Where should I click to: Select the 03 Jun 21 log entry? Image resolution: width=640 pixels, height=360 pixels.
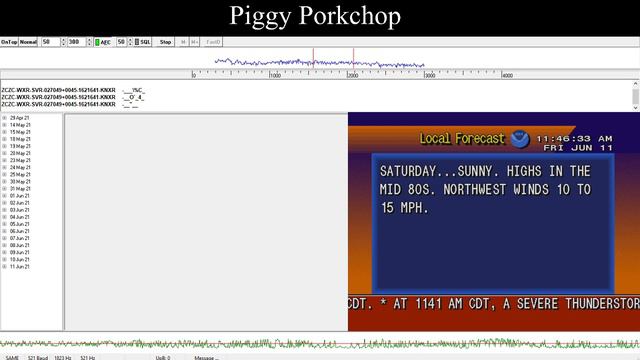(20, 210)
